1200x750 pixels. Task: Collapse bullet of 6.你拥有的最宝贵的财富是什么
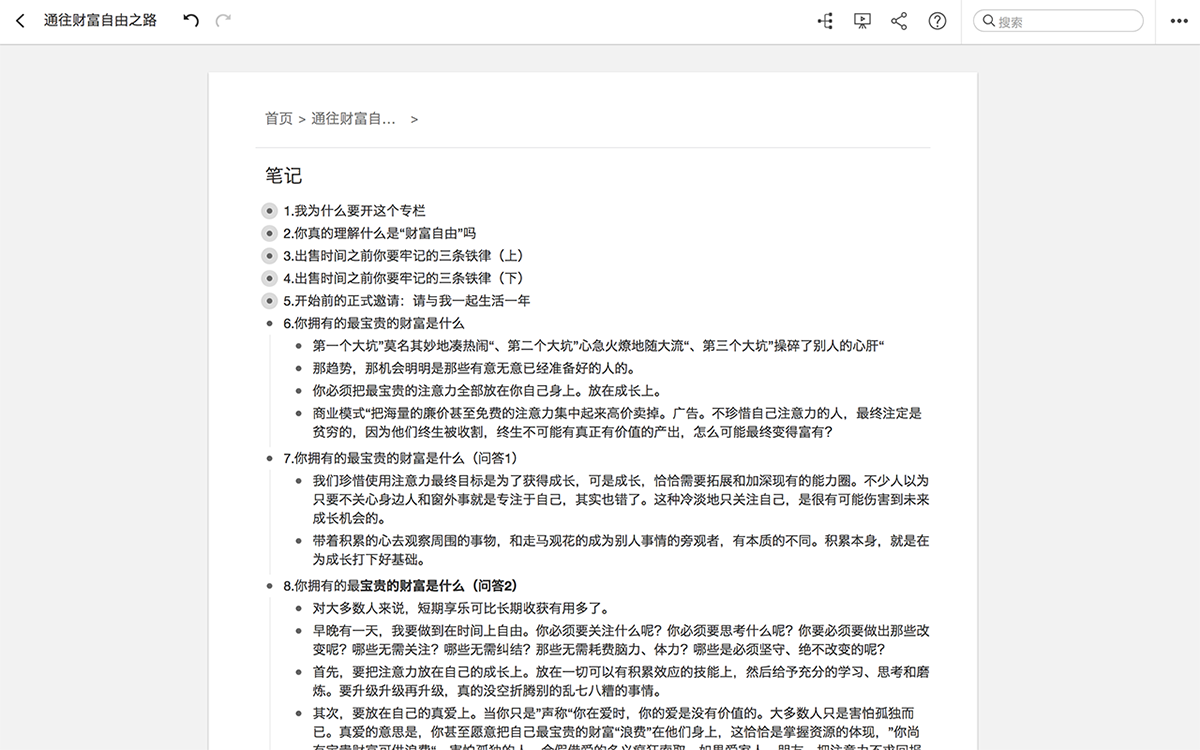click(269, 323)
